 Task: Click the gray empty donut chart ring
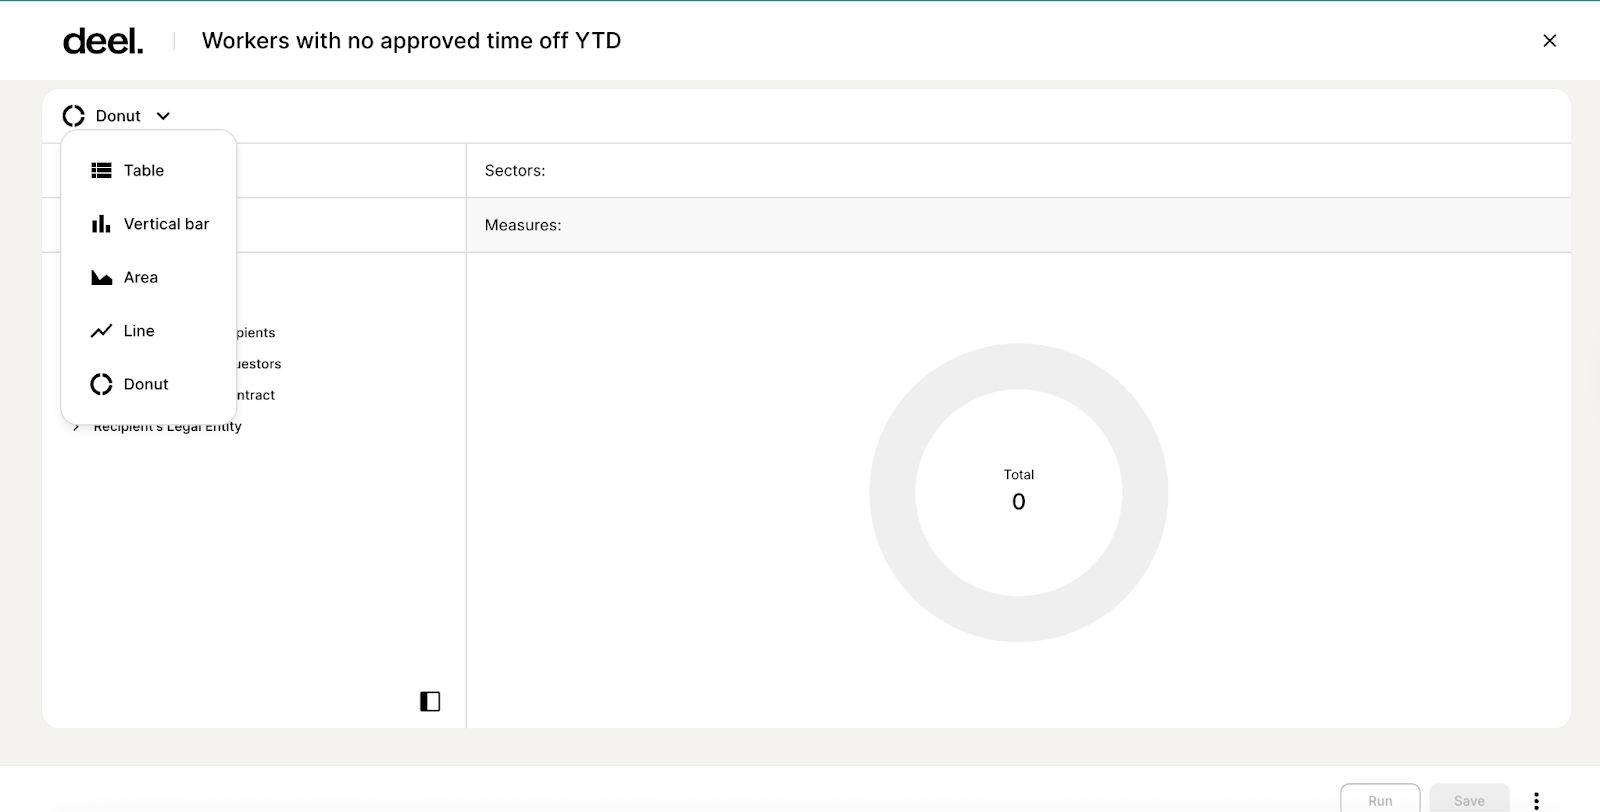point(892,493)
